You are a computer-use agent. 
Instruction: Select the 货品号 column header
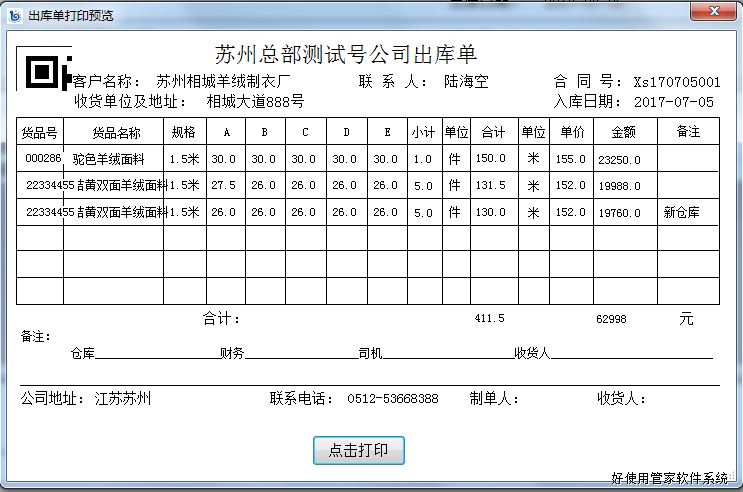[40, 132]
